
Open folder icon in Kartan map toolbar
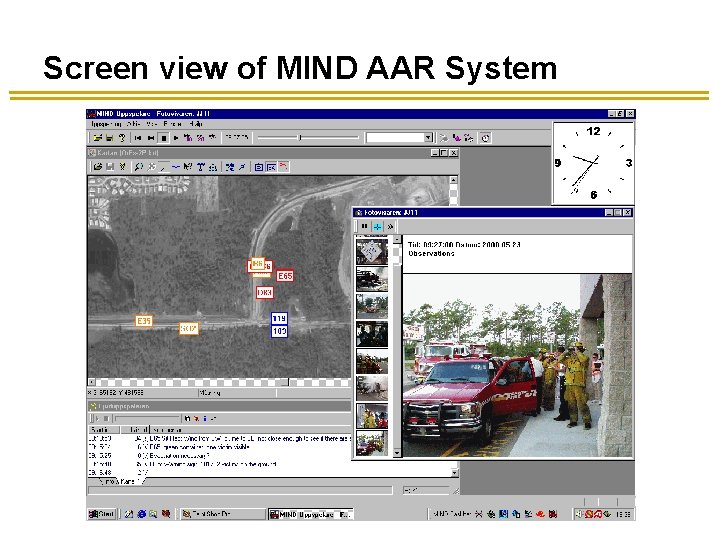click(97, 167)
